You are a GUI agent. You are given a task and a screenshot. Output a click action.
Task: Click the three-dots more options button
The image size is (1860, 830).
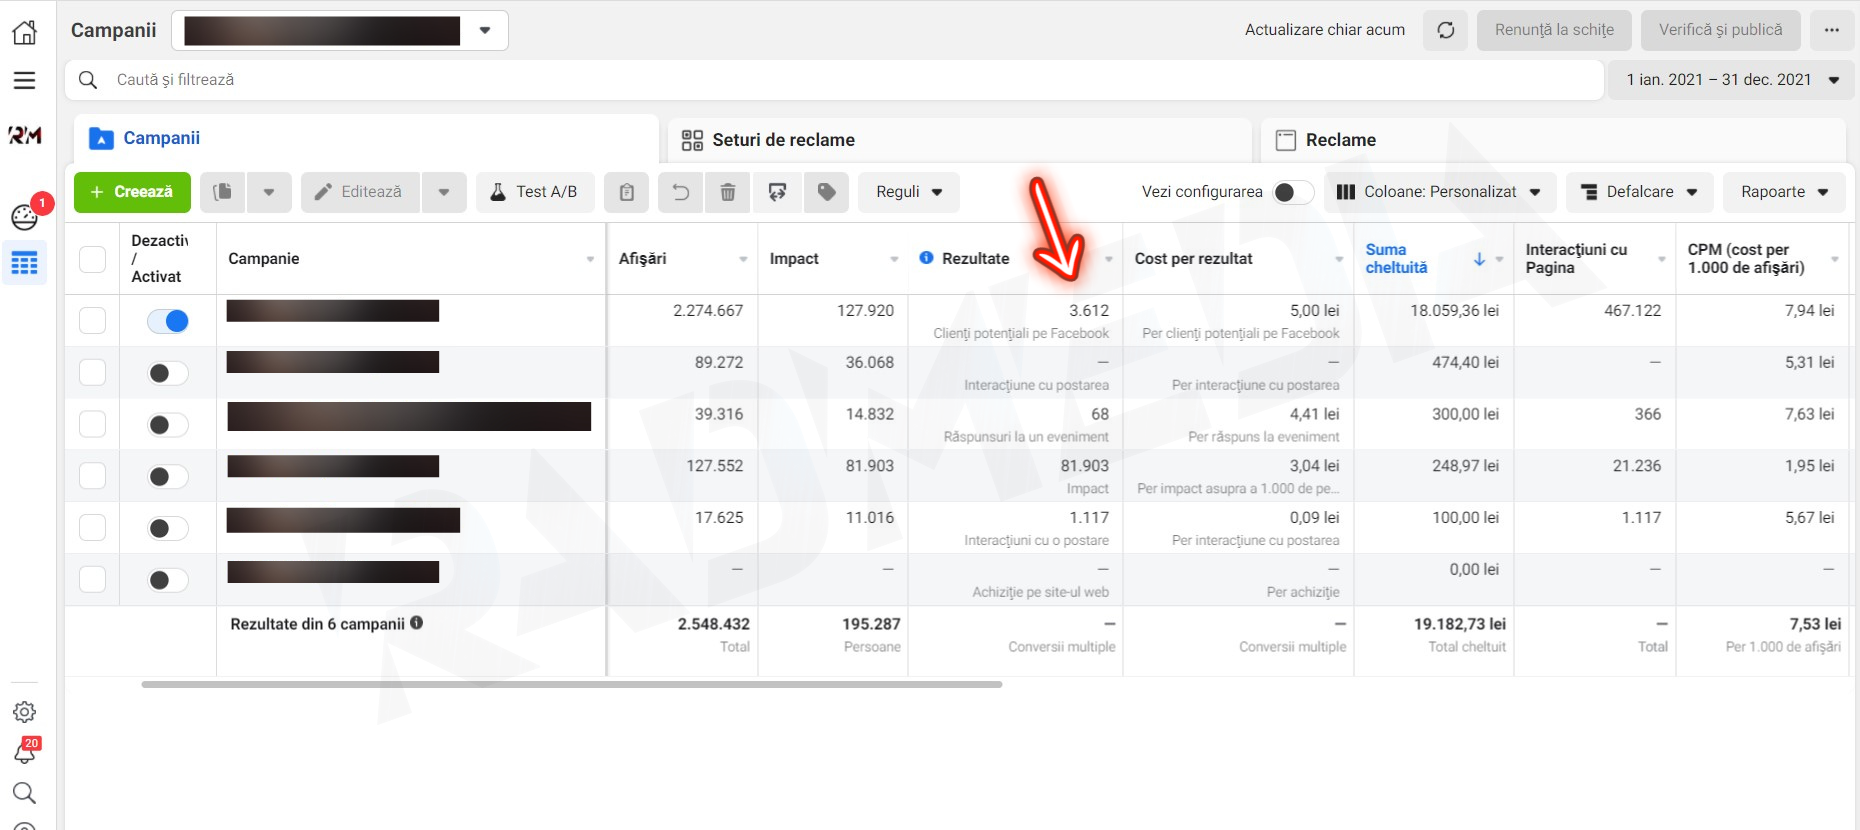[1832, 30]
